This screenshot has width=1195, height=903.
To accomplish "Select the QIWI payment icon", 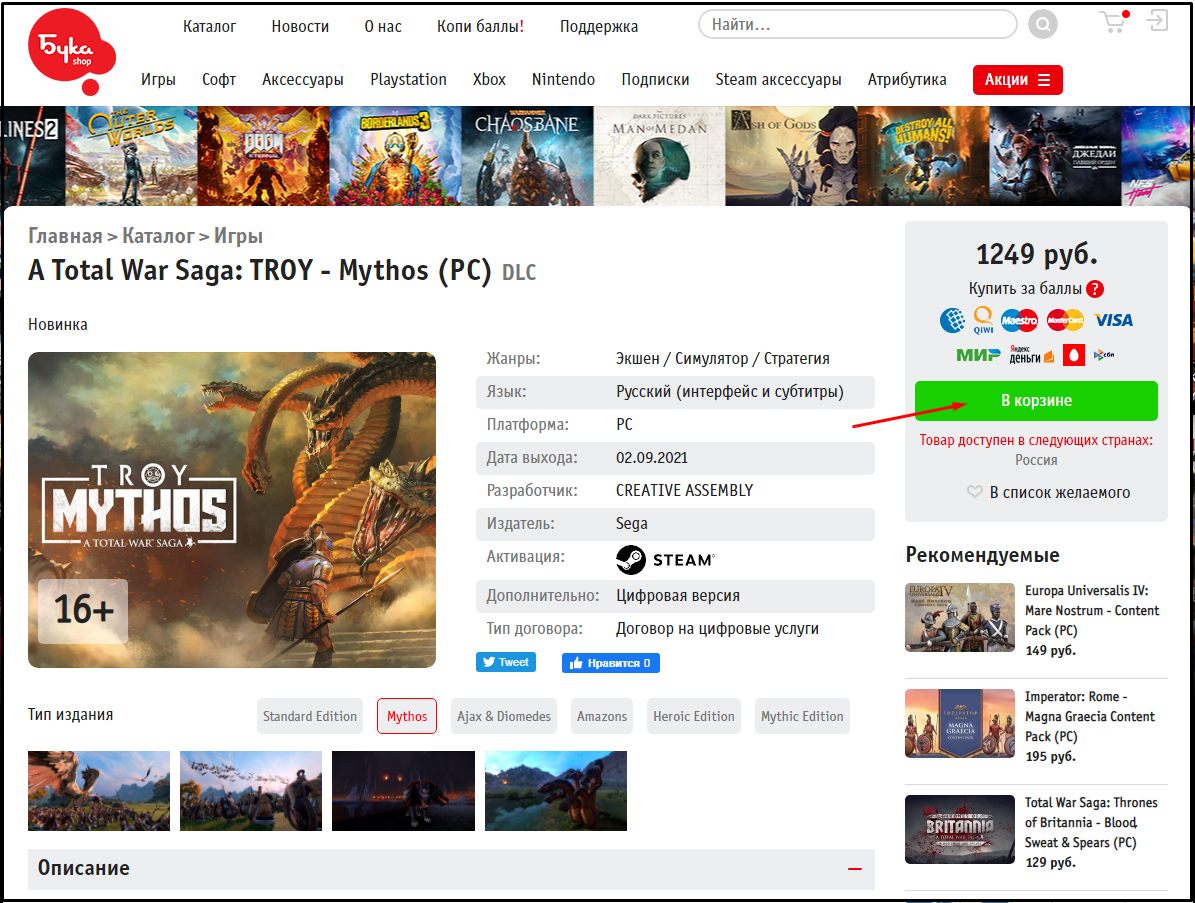I will [x=983, y=320].
